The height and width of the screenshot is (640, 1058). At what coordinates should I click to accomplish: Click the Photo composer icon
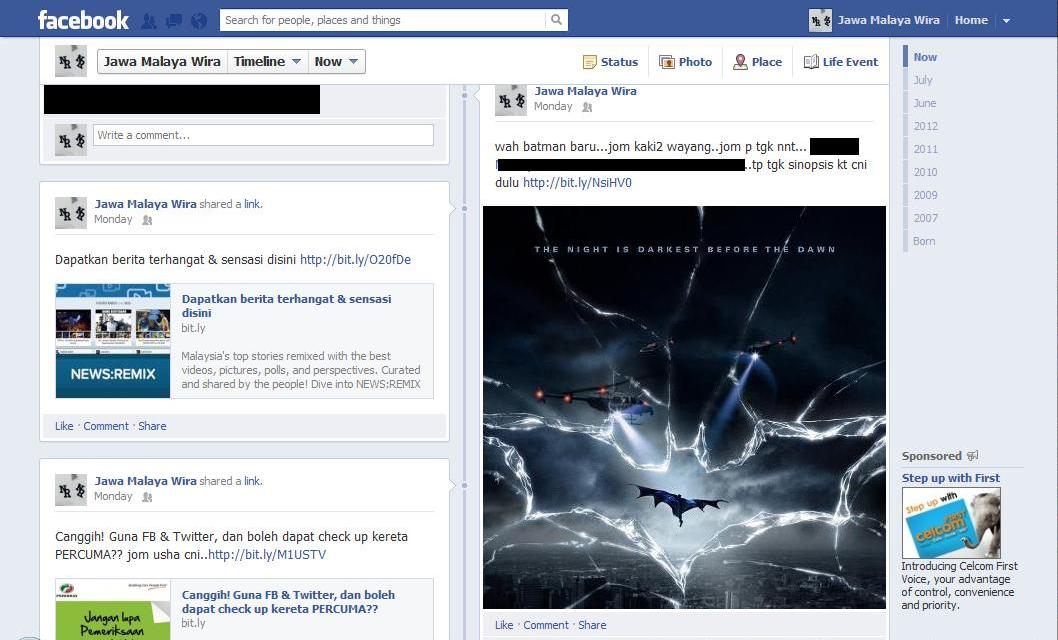point(667,62)
